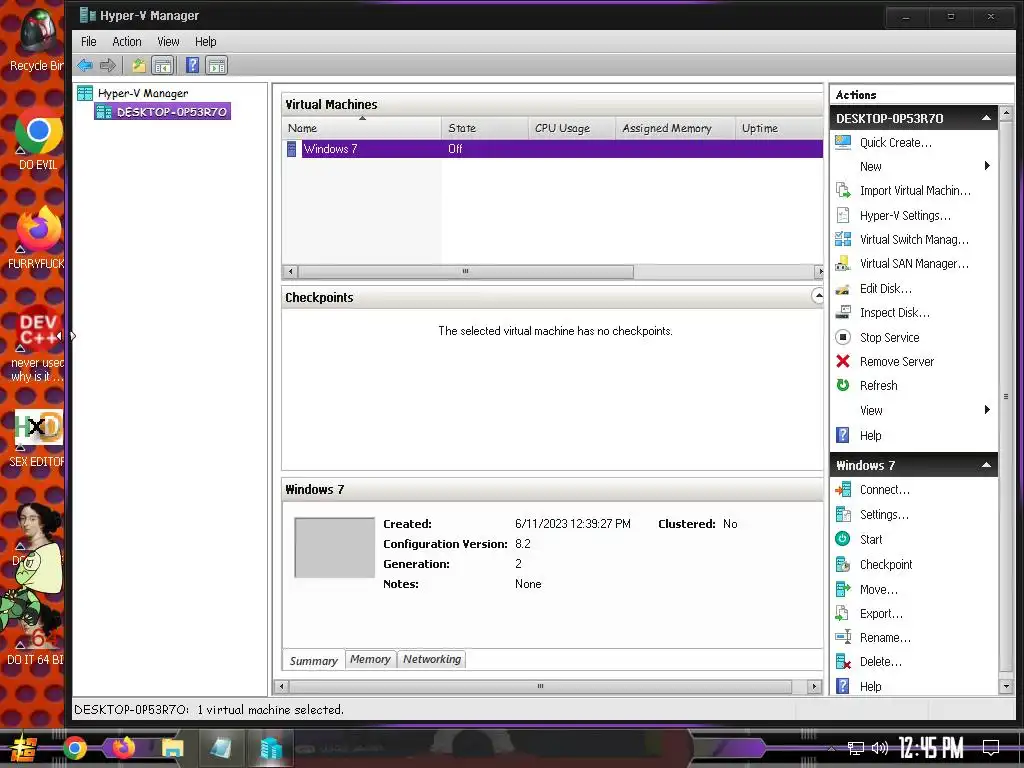Open Quick Create in the Actions pane
The height and width of the screenshot is (768, 1024).
point(895,142)
